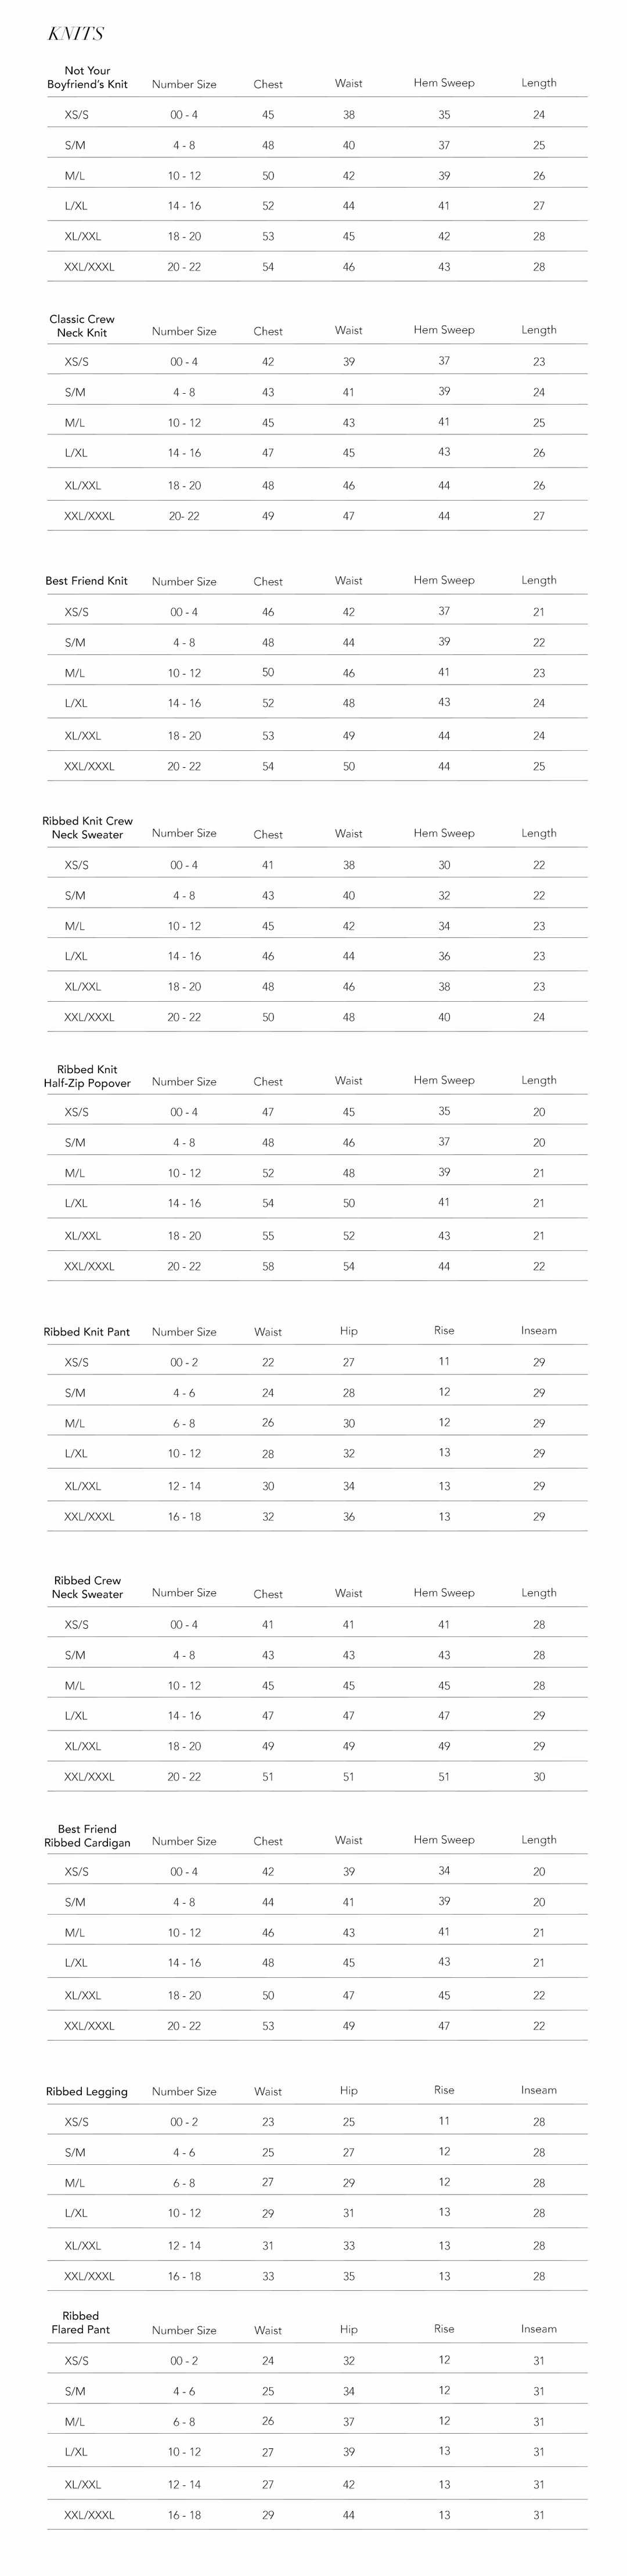Click Number Size header in Classic Crew Neck Knit table
The height and width of the screenshot is (2576, 627).
coord(184,331)
